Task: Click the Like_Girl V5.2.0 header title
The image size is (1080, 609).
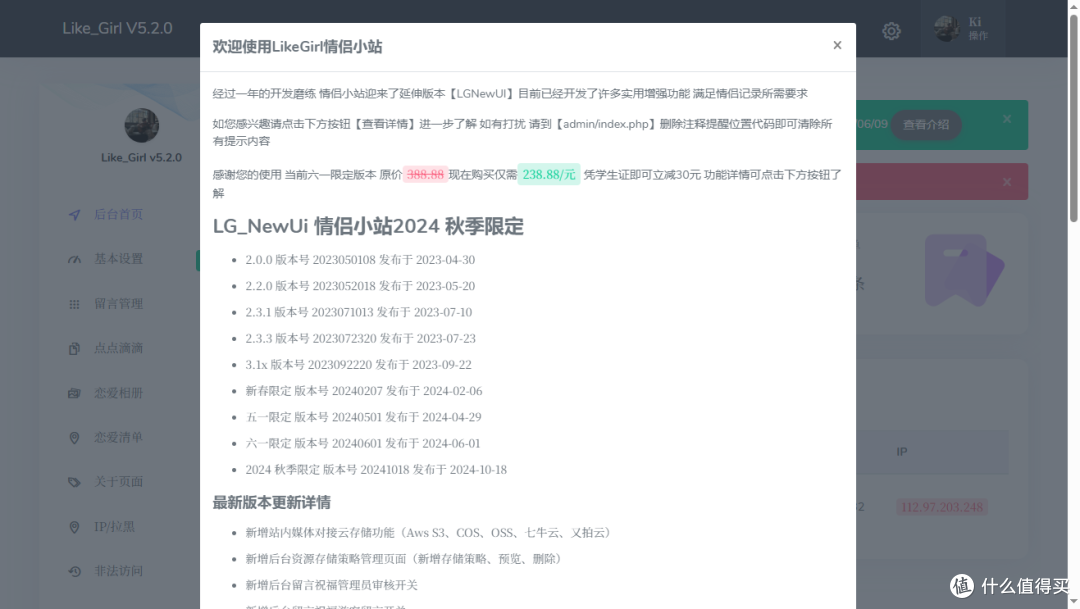Action: coord(117,28)
